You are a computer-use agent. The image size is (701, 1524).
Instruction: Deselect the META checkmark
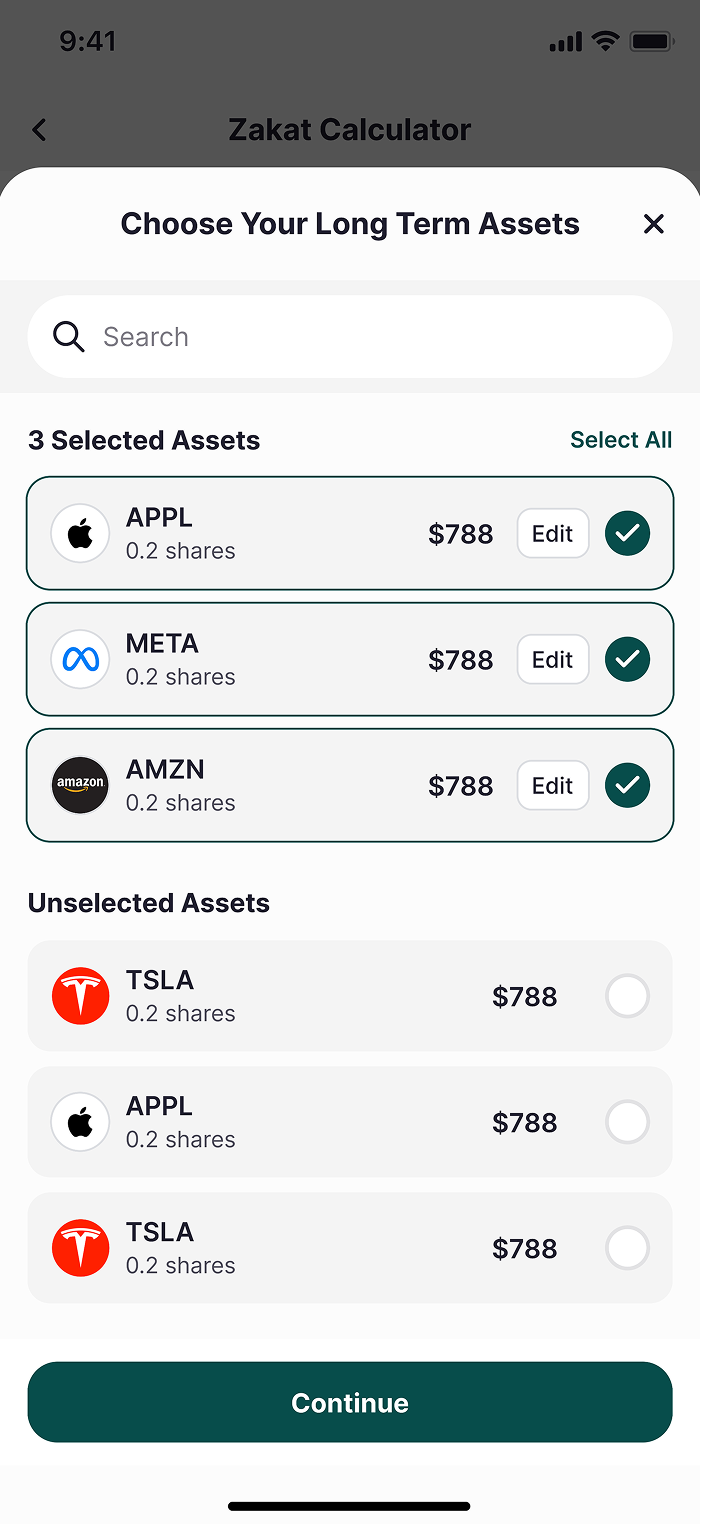[x=627, y=660]
